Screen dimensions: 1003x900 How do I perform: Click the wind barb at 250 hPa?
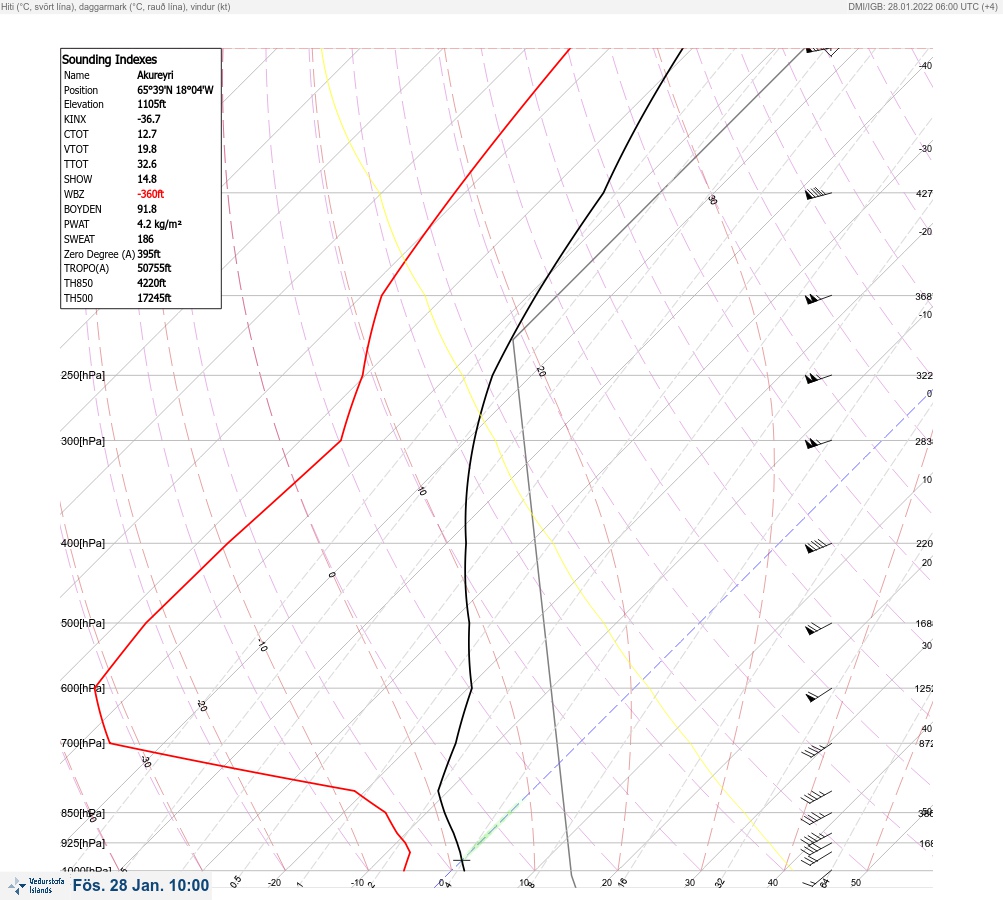tap(818, 377)
